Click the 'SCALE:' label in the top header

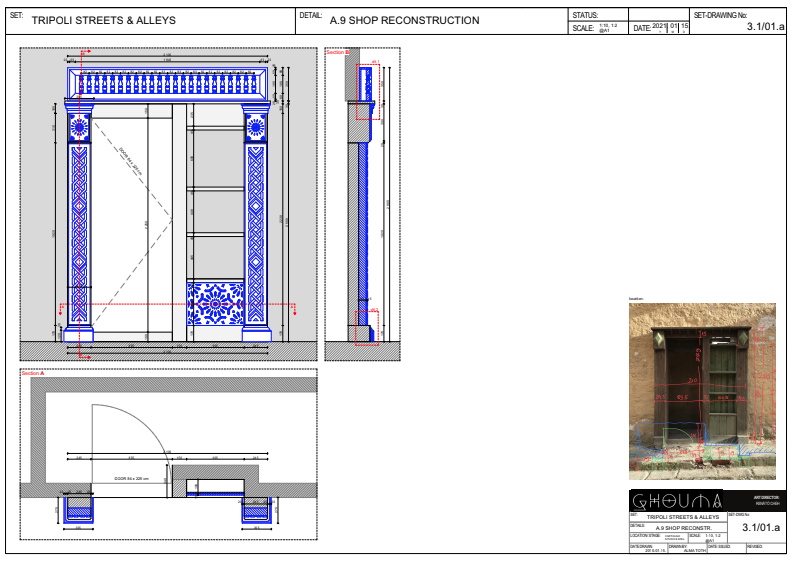pos(583,28)
